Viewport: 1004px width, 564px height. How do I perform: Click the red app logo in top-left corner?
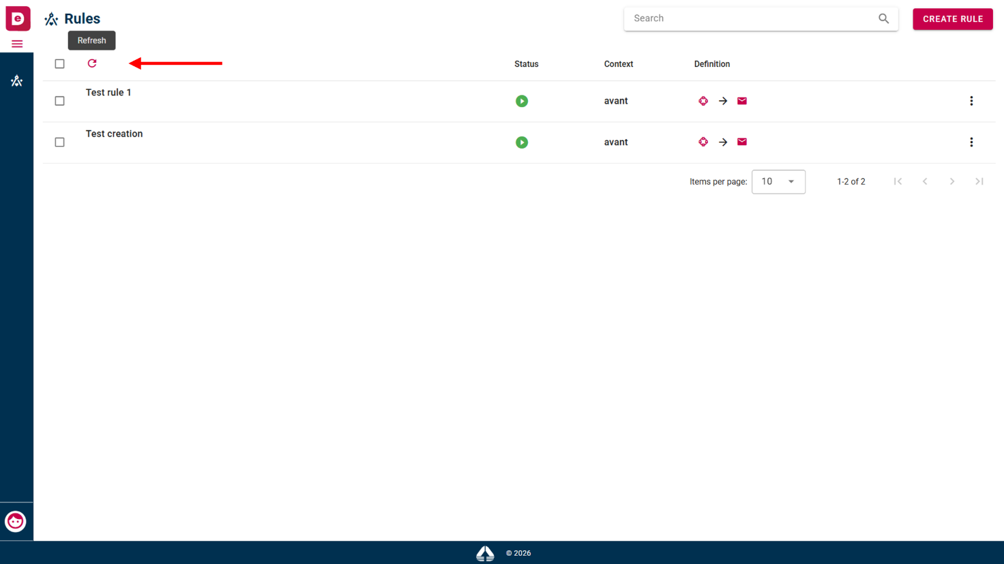(x=17, y=18)
